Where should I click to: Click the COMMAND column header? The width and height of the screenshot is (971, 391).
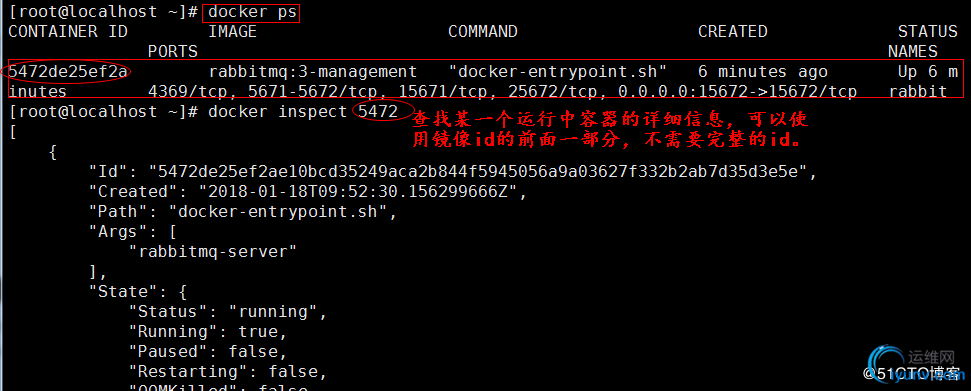tap(482, 32)
